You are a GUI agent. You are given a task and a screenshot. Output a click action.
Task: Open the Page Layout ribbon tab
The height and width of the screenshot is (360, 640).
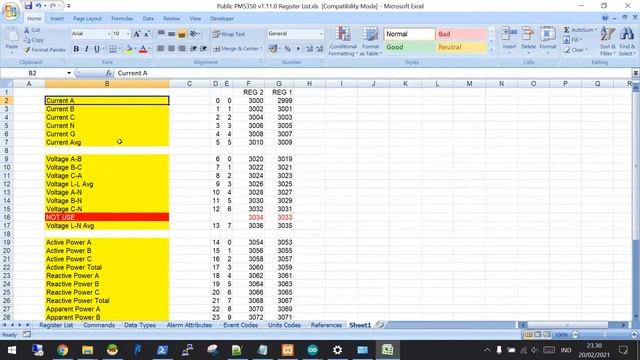click(87, 18)
